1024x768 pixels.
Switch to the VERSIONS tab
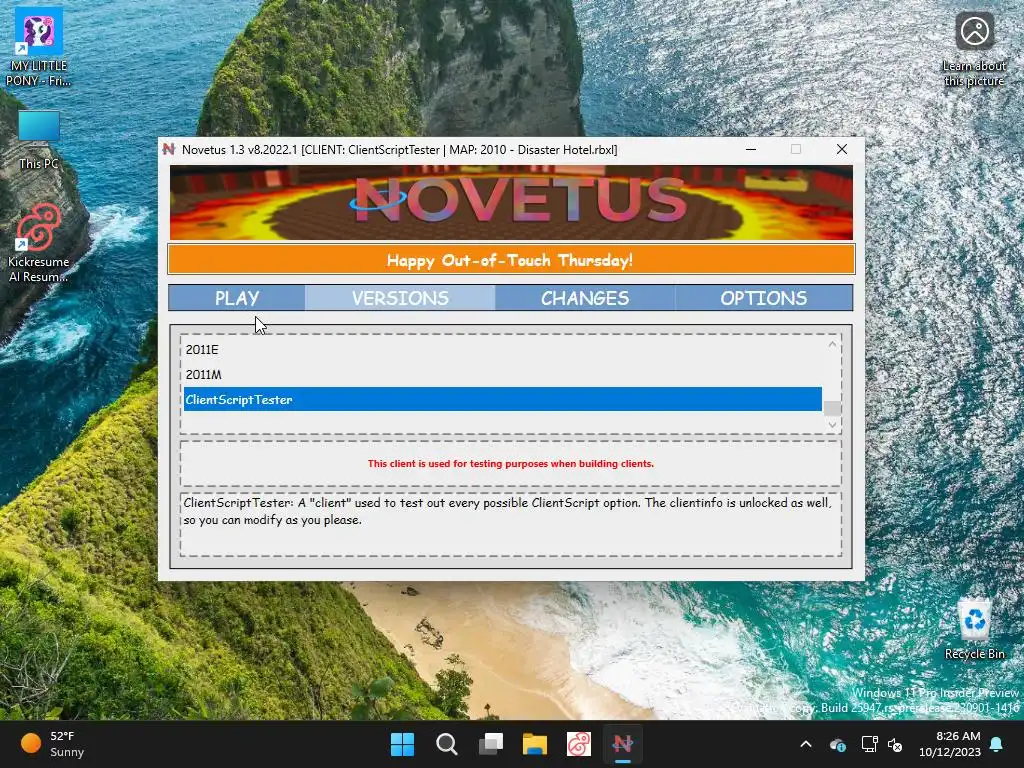tap(400, 298)
